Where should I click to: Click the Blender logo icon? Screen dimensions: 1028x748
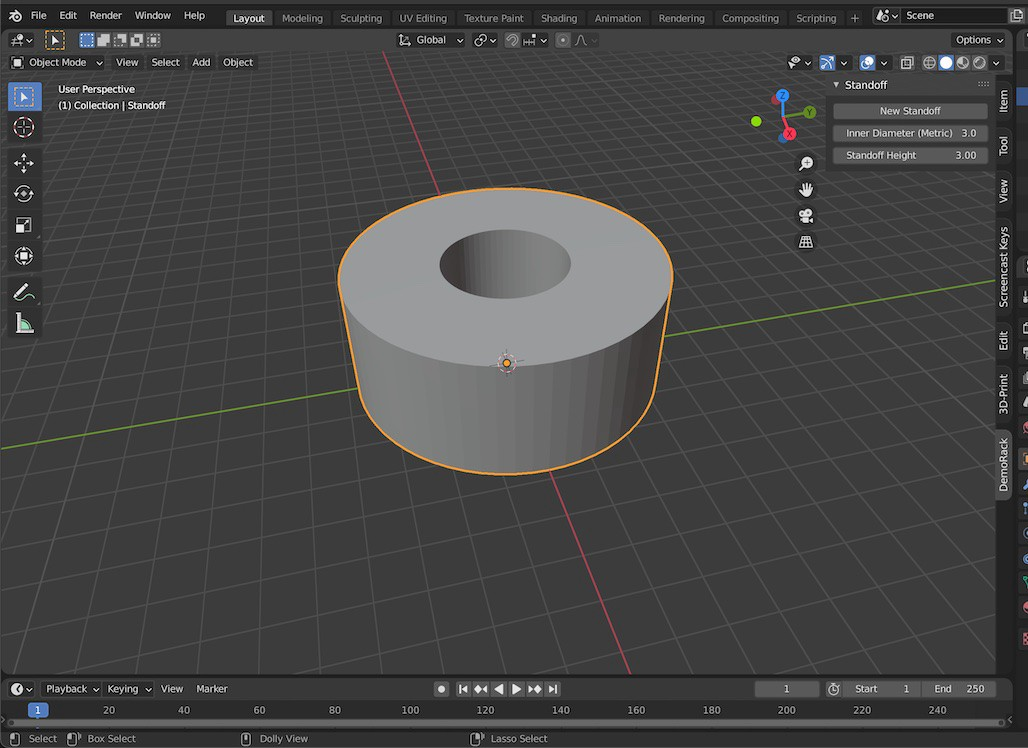15,15
